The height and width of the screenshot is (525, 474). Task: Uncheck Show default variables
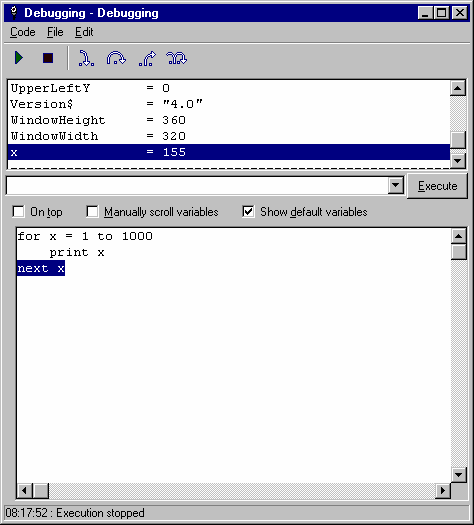[x=248, y=212]
